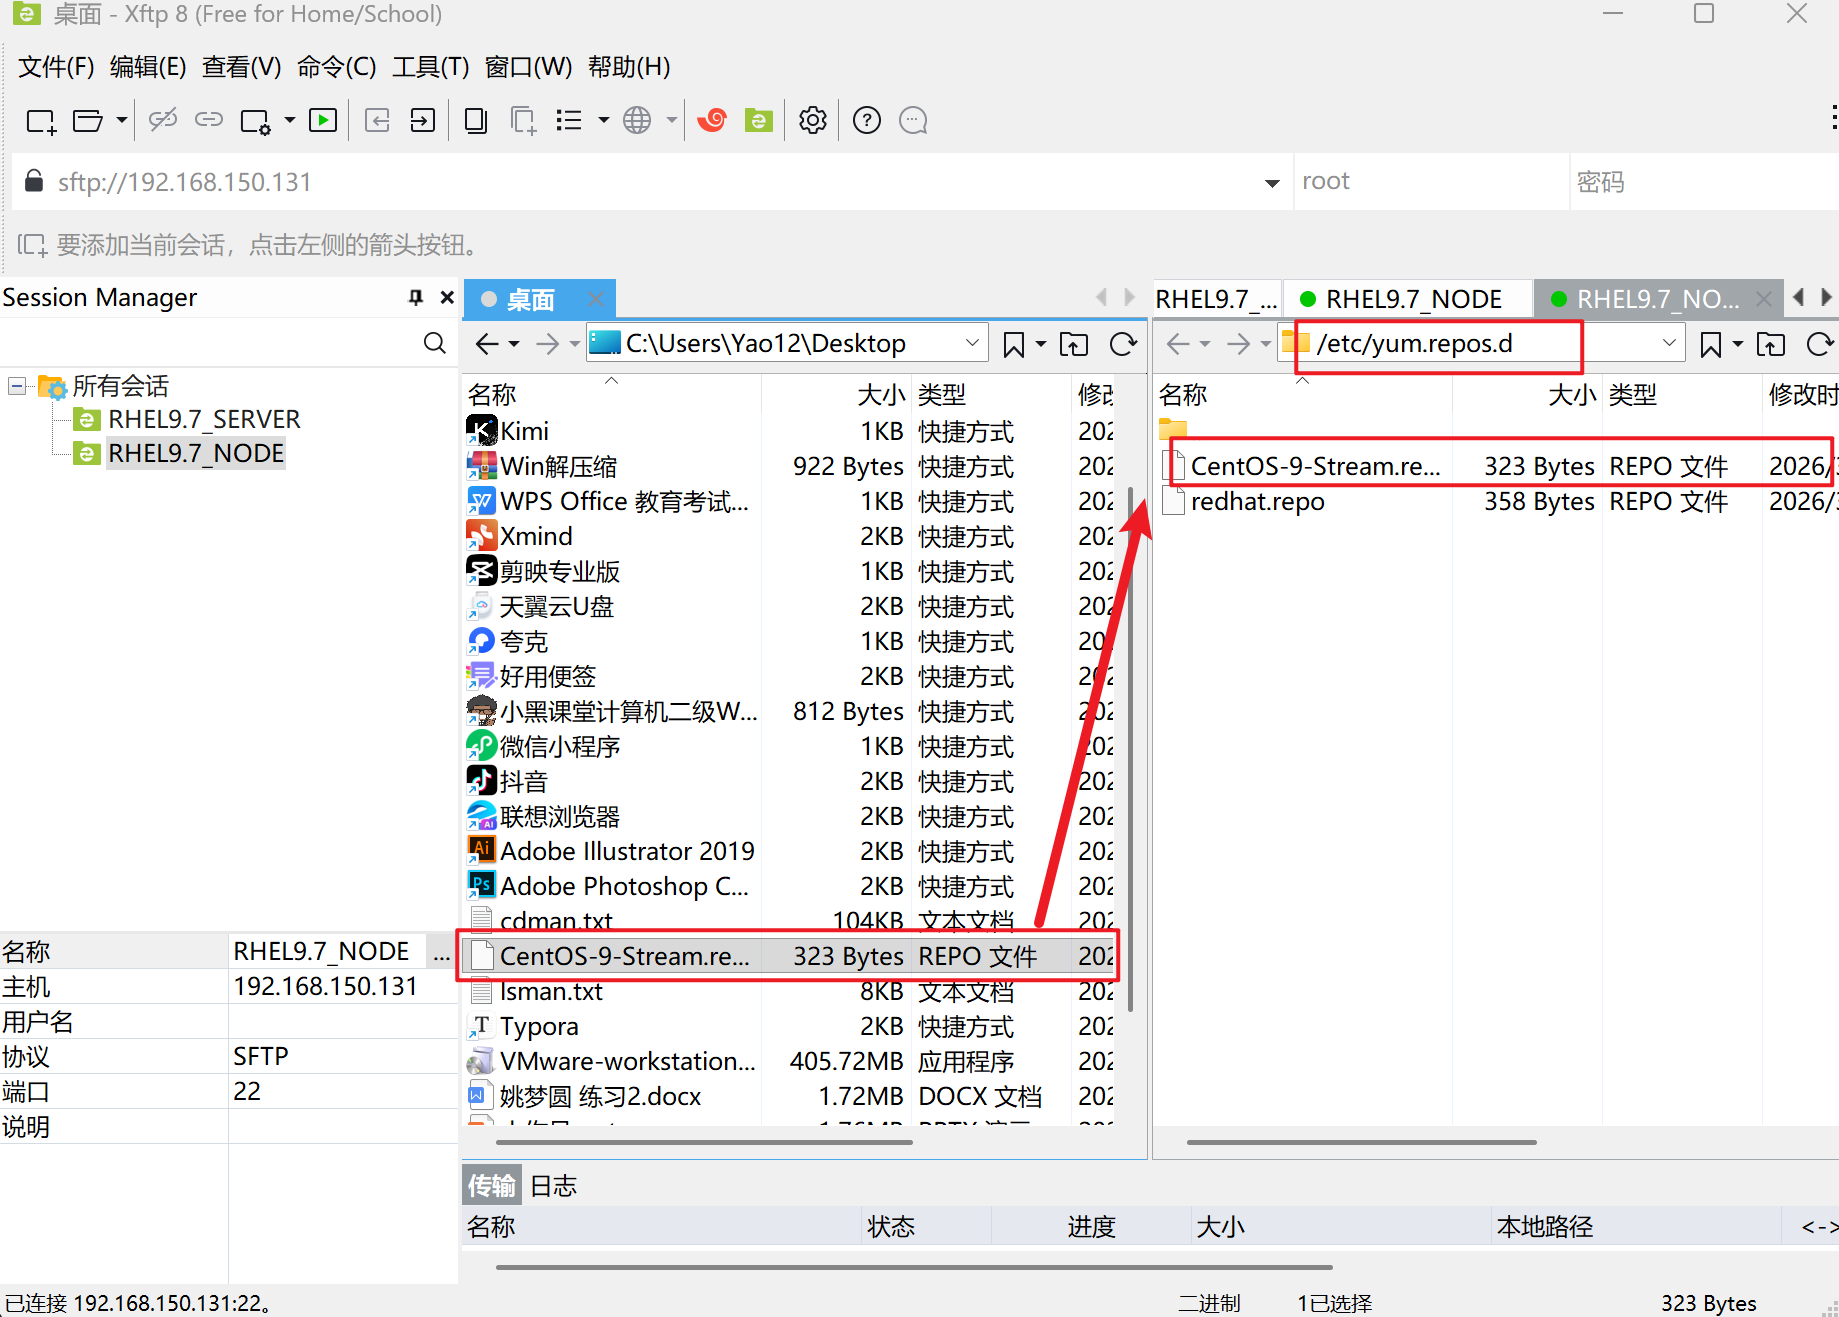Open the 帮助(H) menu
The height and width of the screenshot is (1317, 1839).
click(629, 67)
